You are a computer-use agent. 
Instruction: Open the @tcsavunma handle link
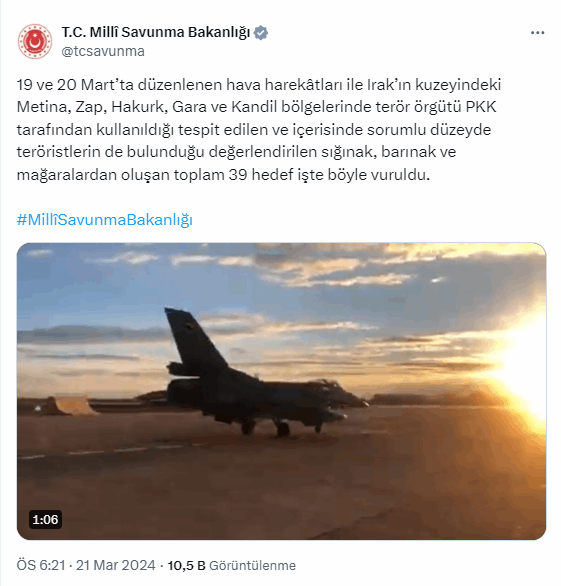tap(103, 51)
